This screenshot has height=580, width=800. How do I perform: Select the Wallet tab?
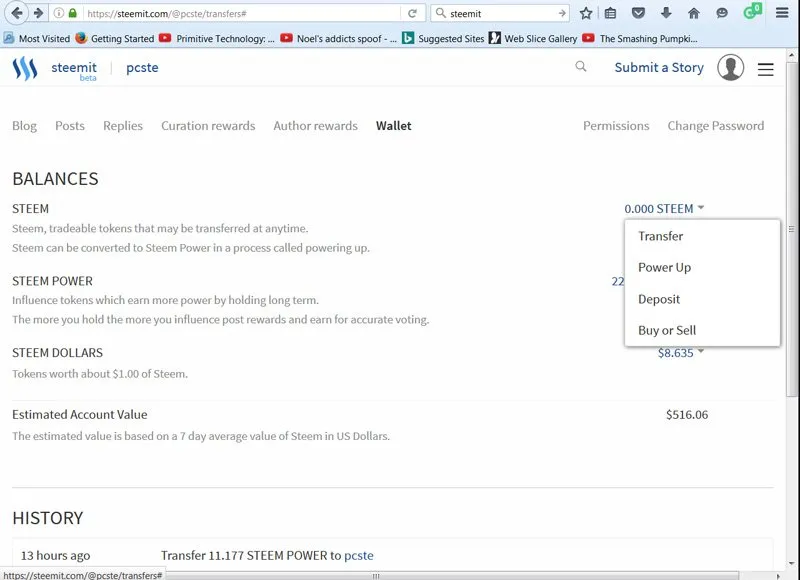click(x=393, y=126)
